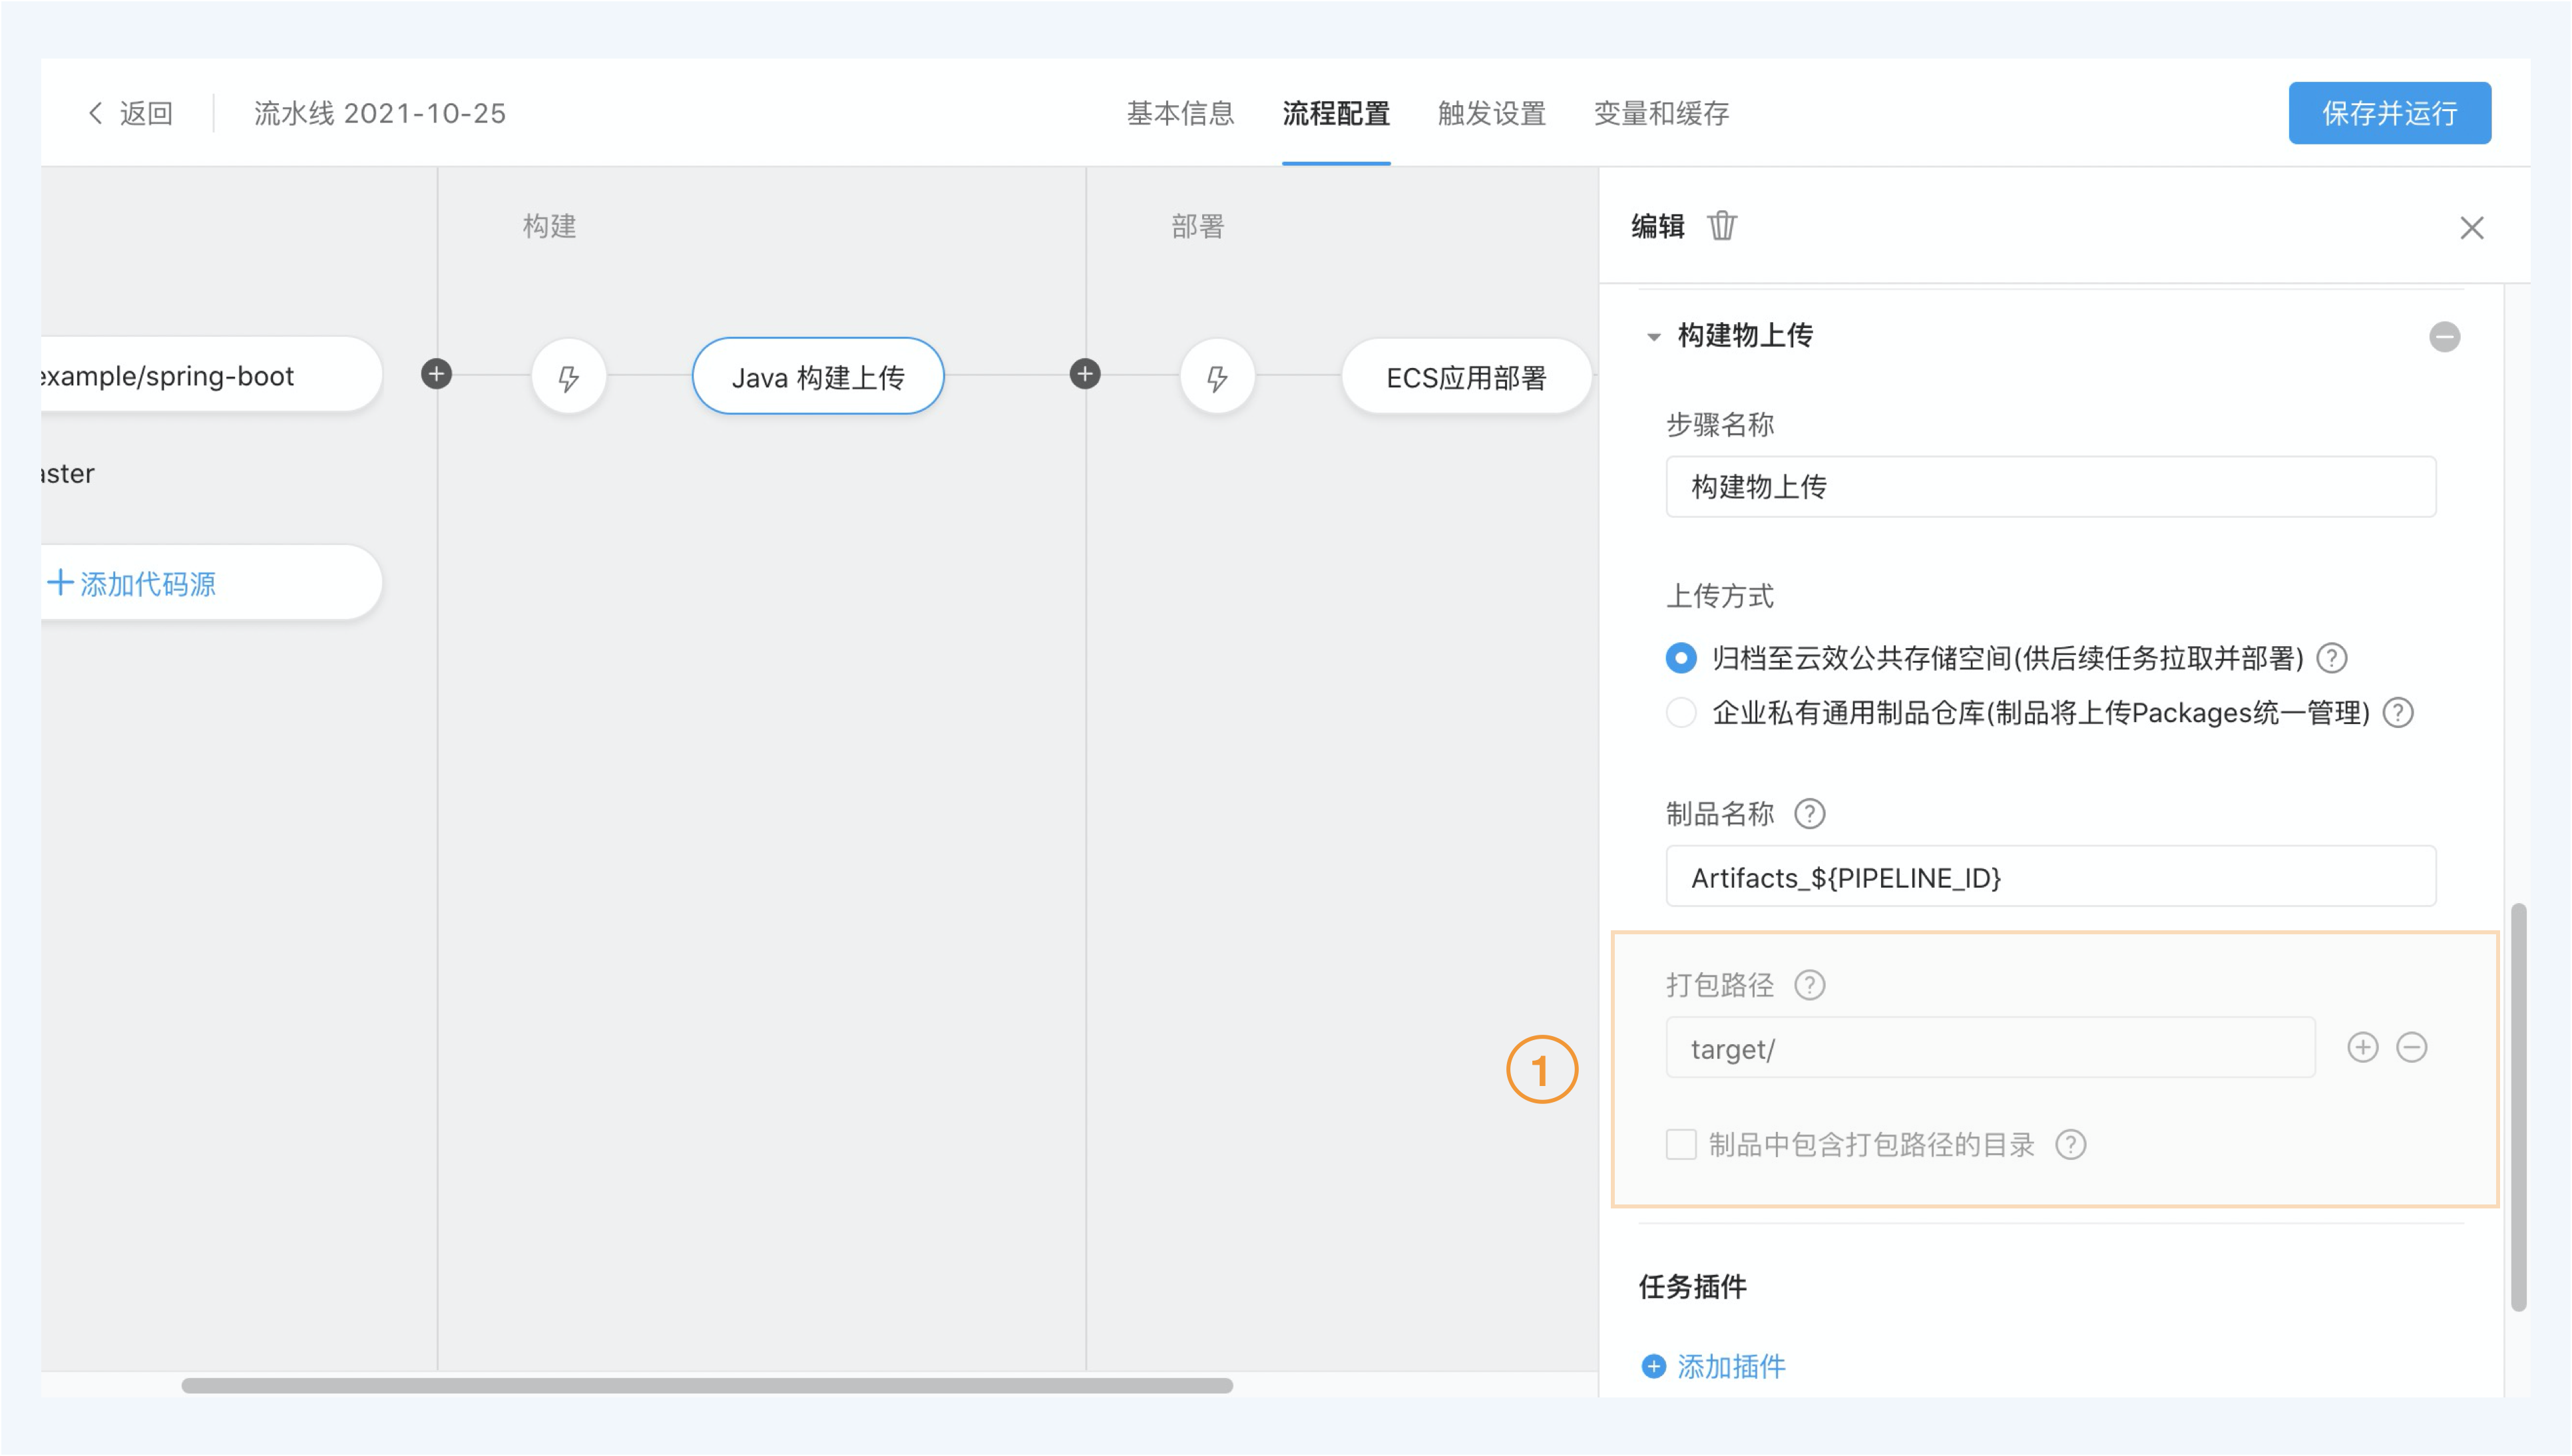Image resolution: width=2572 pixels, height=1456 pixels.
Task: Click the 部署 stage title
Action: pyautogui.click(x=1197, y=226)
